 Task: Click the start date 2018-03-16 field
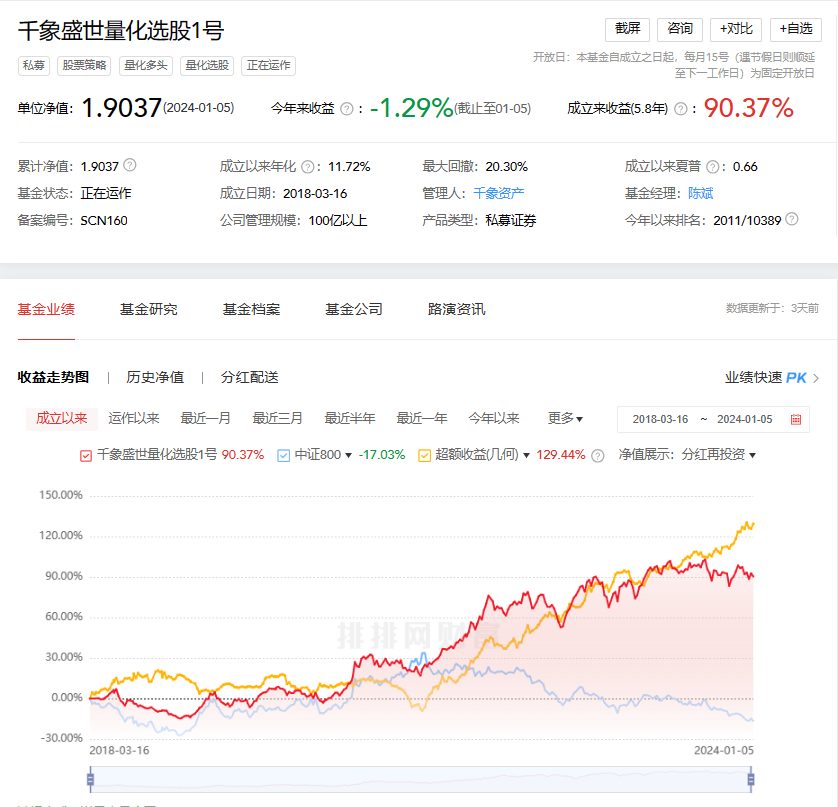(660, 420)
